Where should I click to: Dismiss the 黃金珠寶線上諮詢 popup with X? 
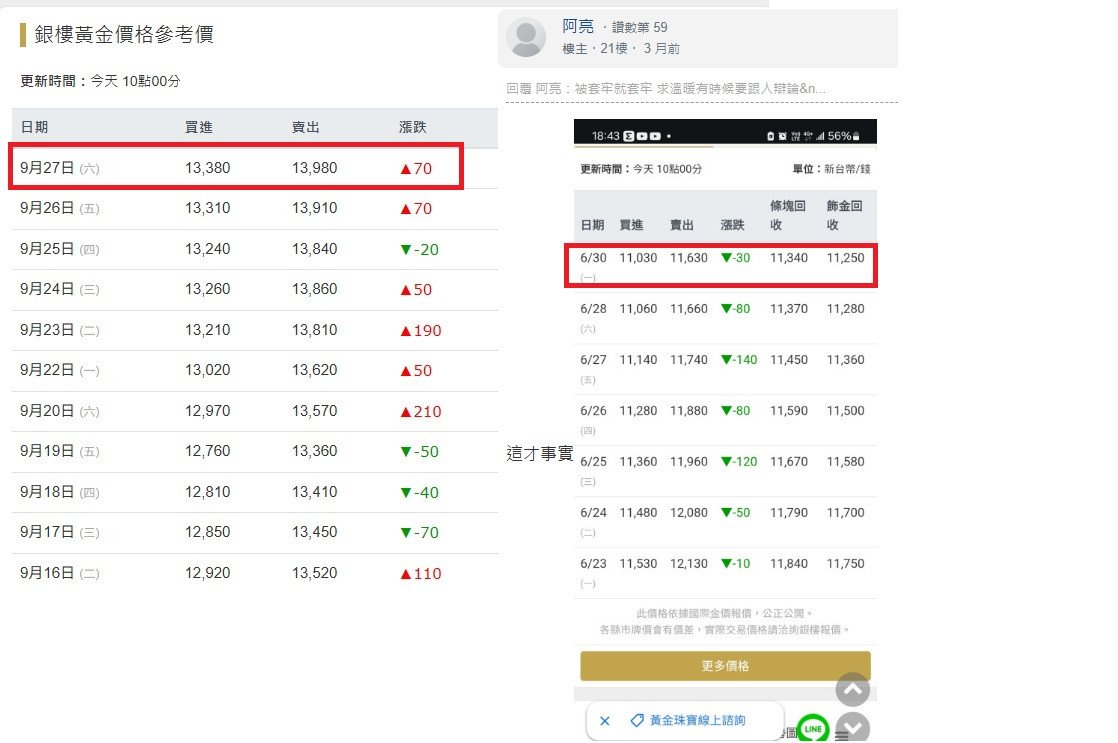(x=605, y=720)
